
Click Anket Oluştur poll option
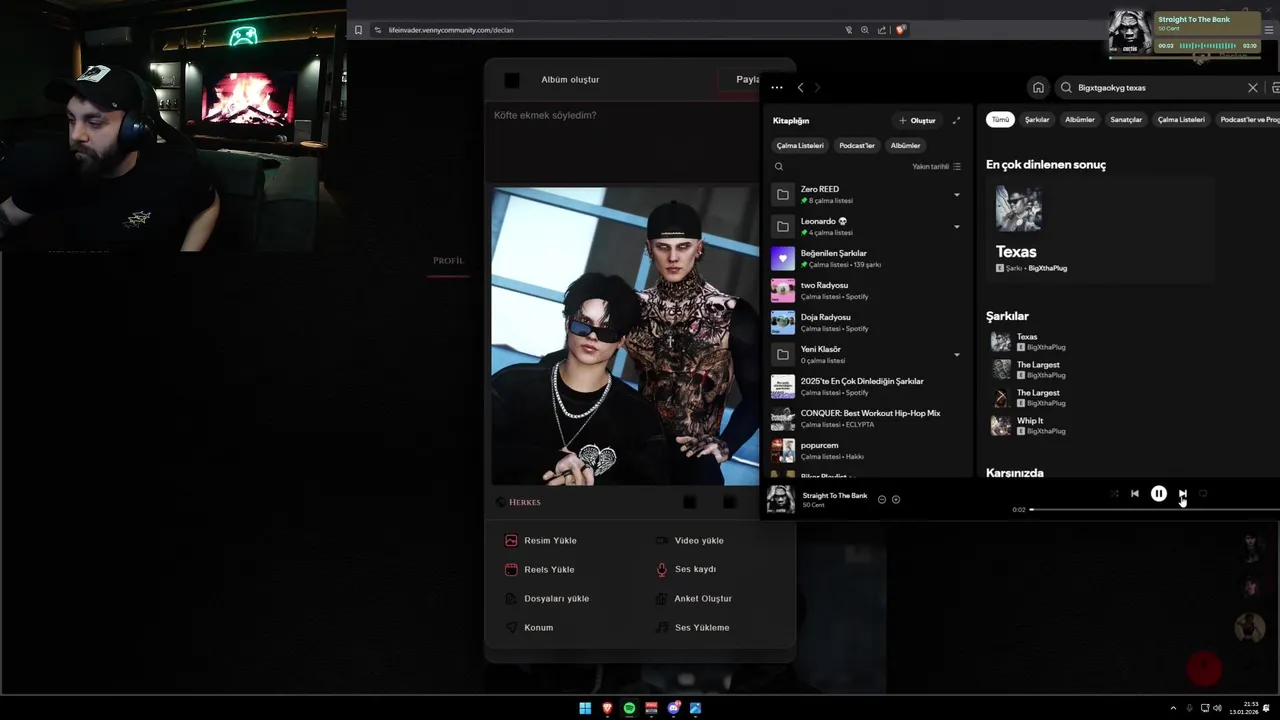pos(693,598)
